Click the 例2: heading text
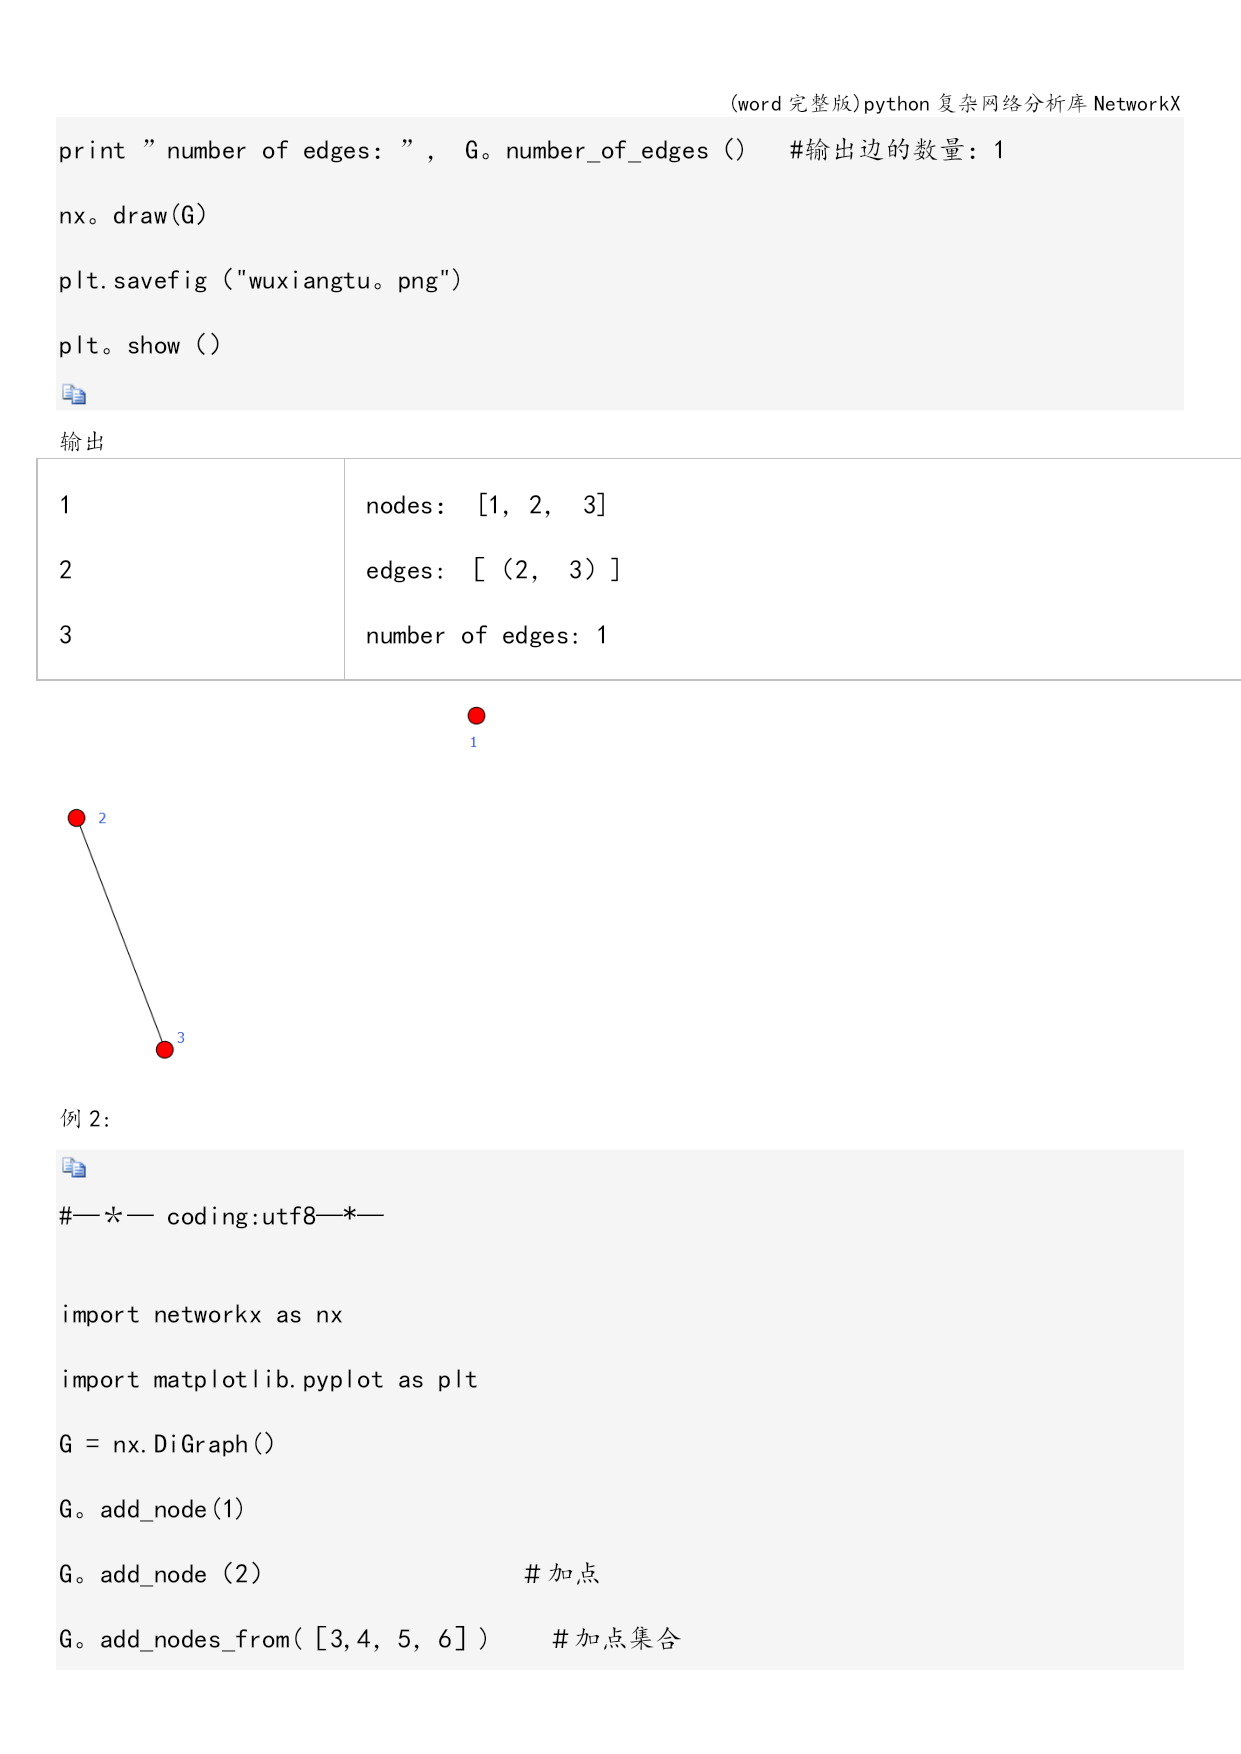The image size is (1241, 1754). 85,1119
